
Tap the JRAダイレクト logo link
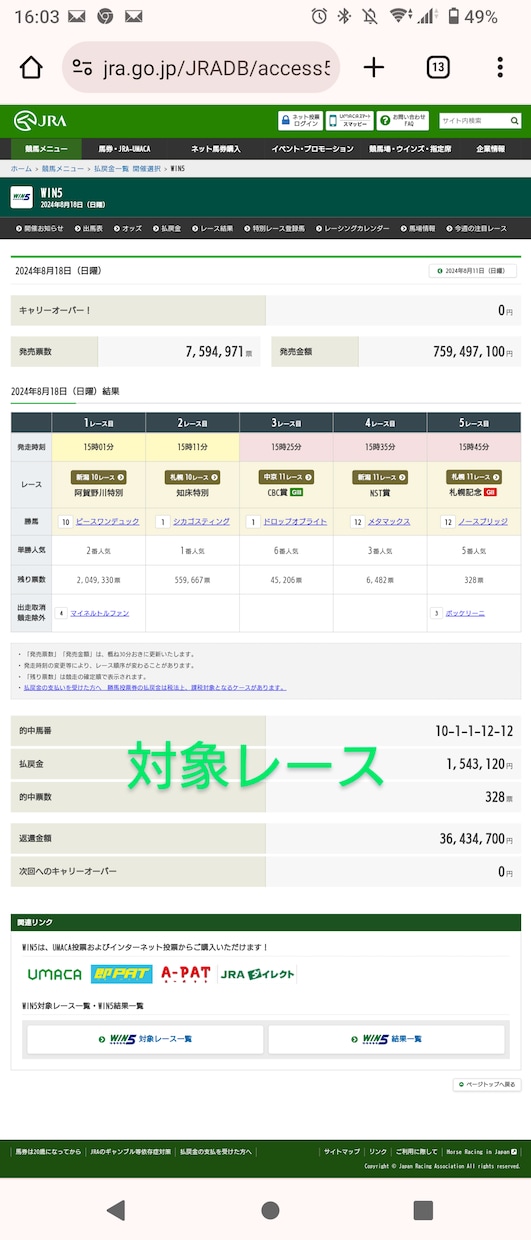258,974
